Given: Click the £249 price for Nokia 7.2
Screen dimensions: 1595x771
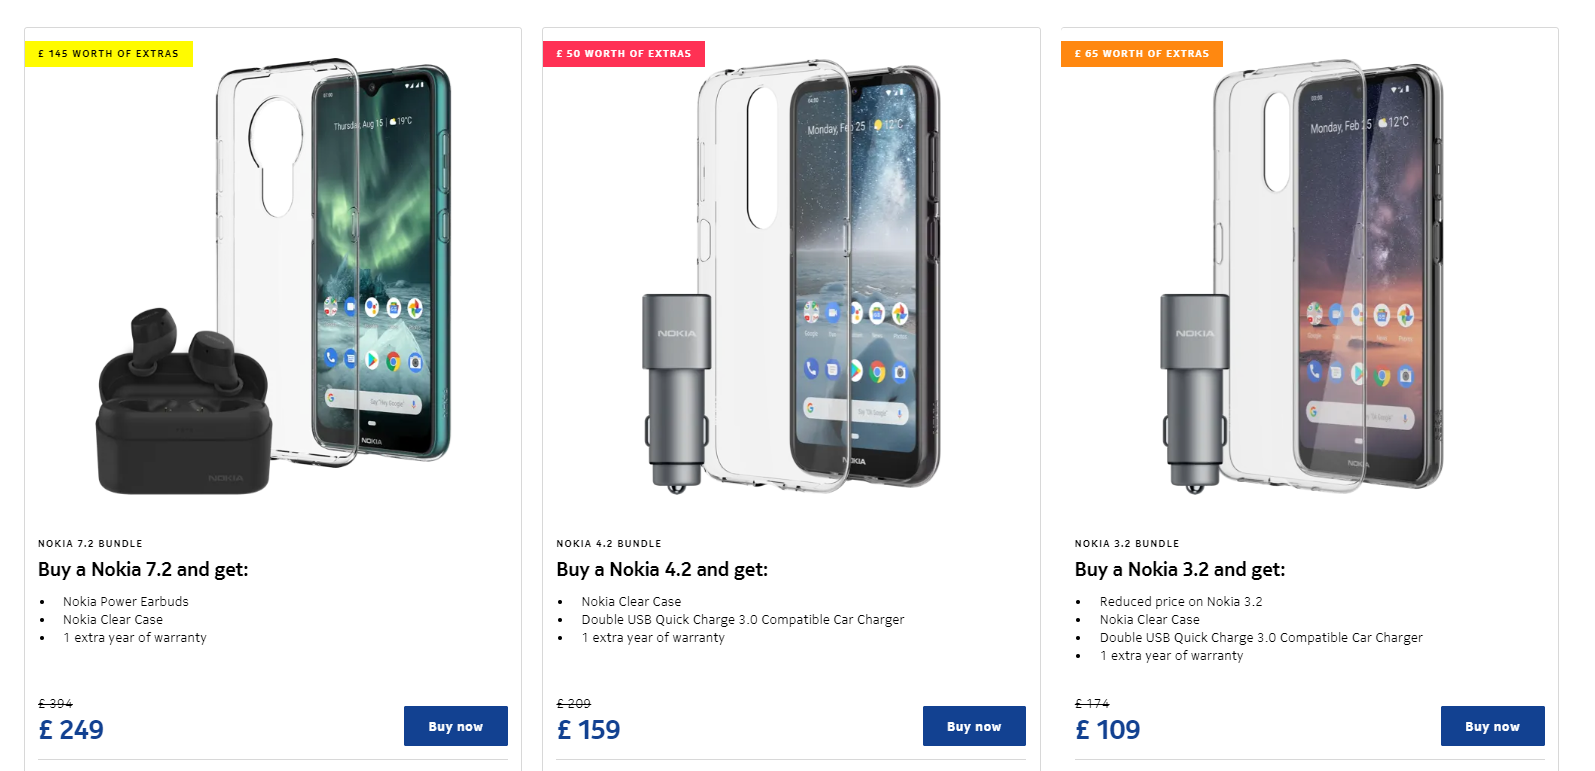Looking at the screenshot, I should pyautogui.click(x=71, y=730).
